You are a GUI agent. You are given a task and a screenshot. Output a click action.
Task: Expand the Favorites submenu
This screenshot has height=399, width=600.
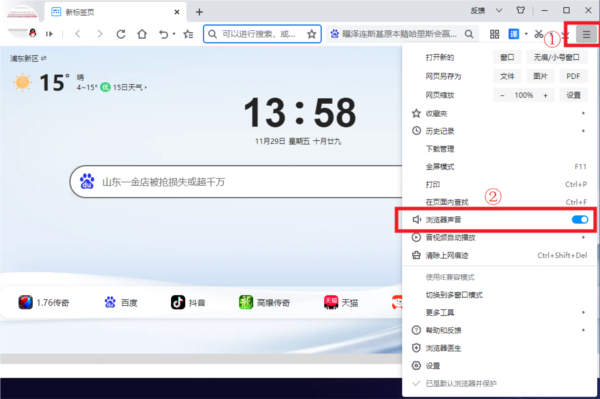pos(499,113)
